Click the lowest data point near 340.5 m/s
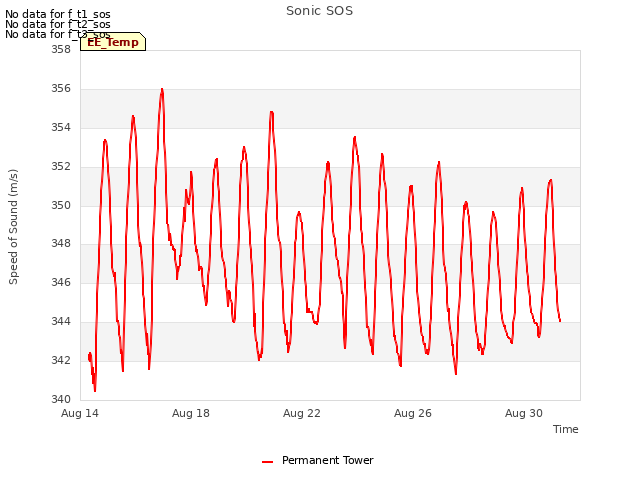The image size is (640, 480). tap(95, 391)
